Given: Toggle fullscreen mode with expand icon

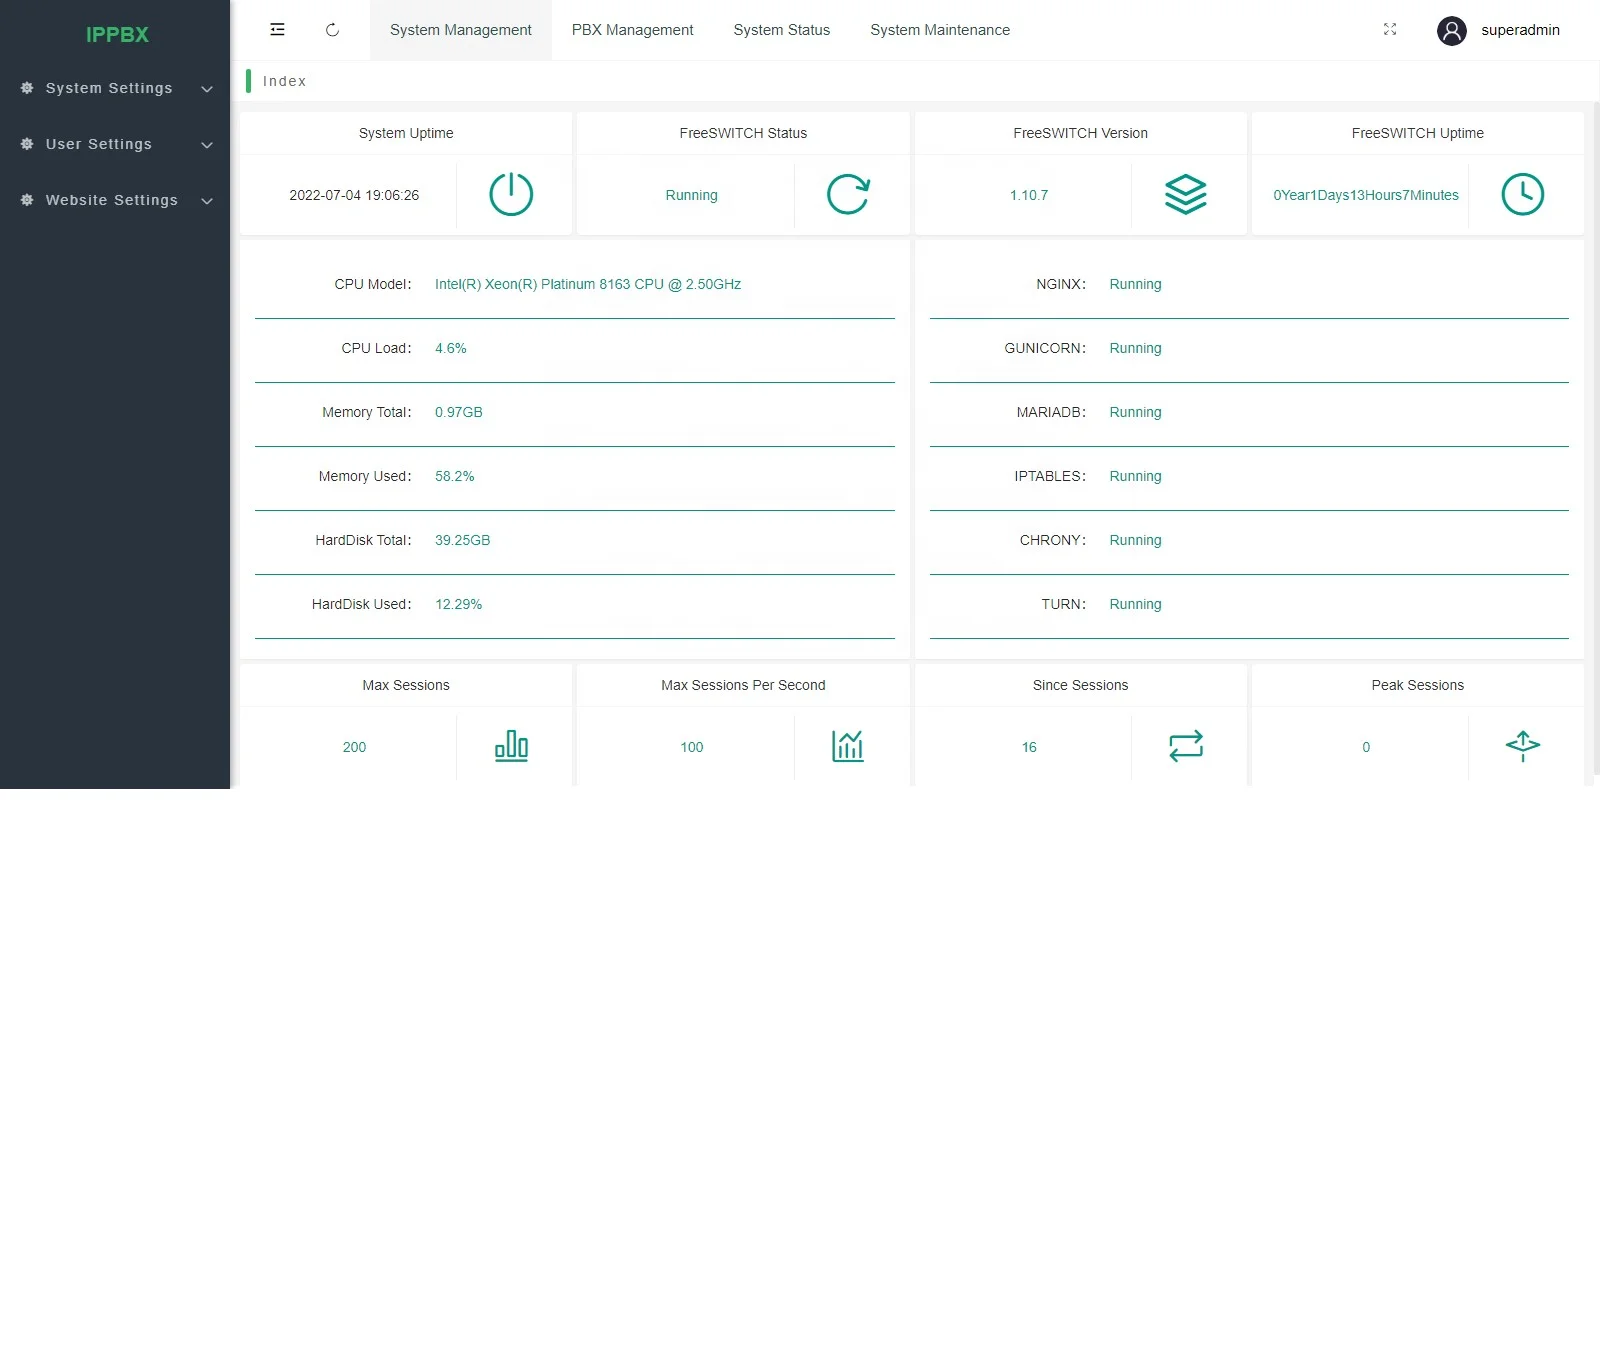Looking at the screenshot, I should [x=1390, y=30].
